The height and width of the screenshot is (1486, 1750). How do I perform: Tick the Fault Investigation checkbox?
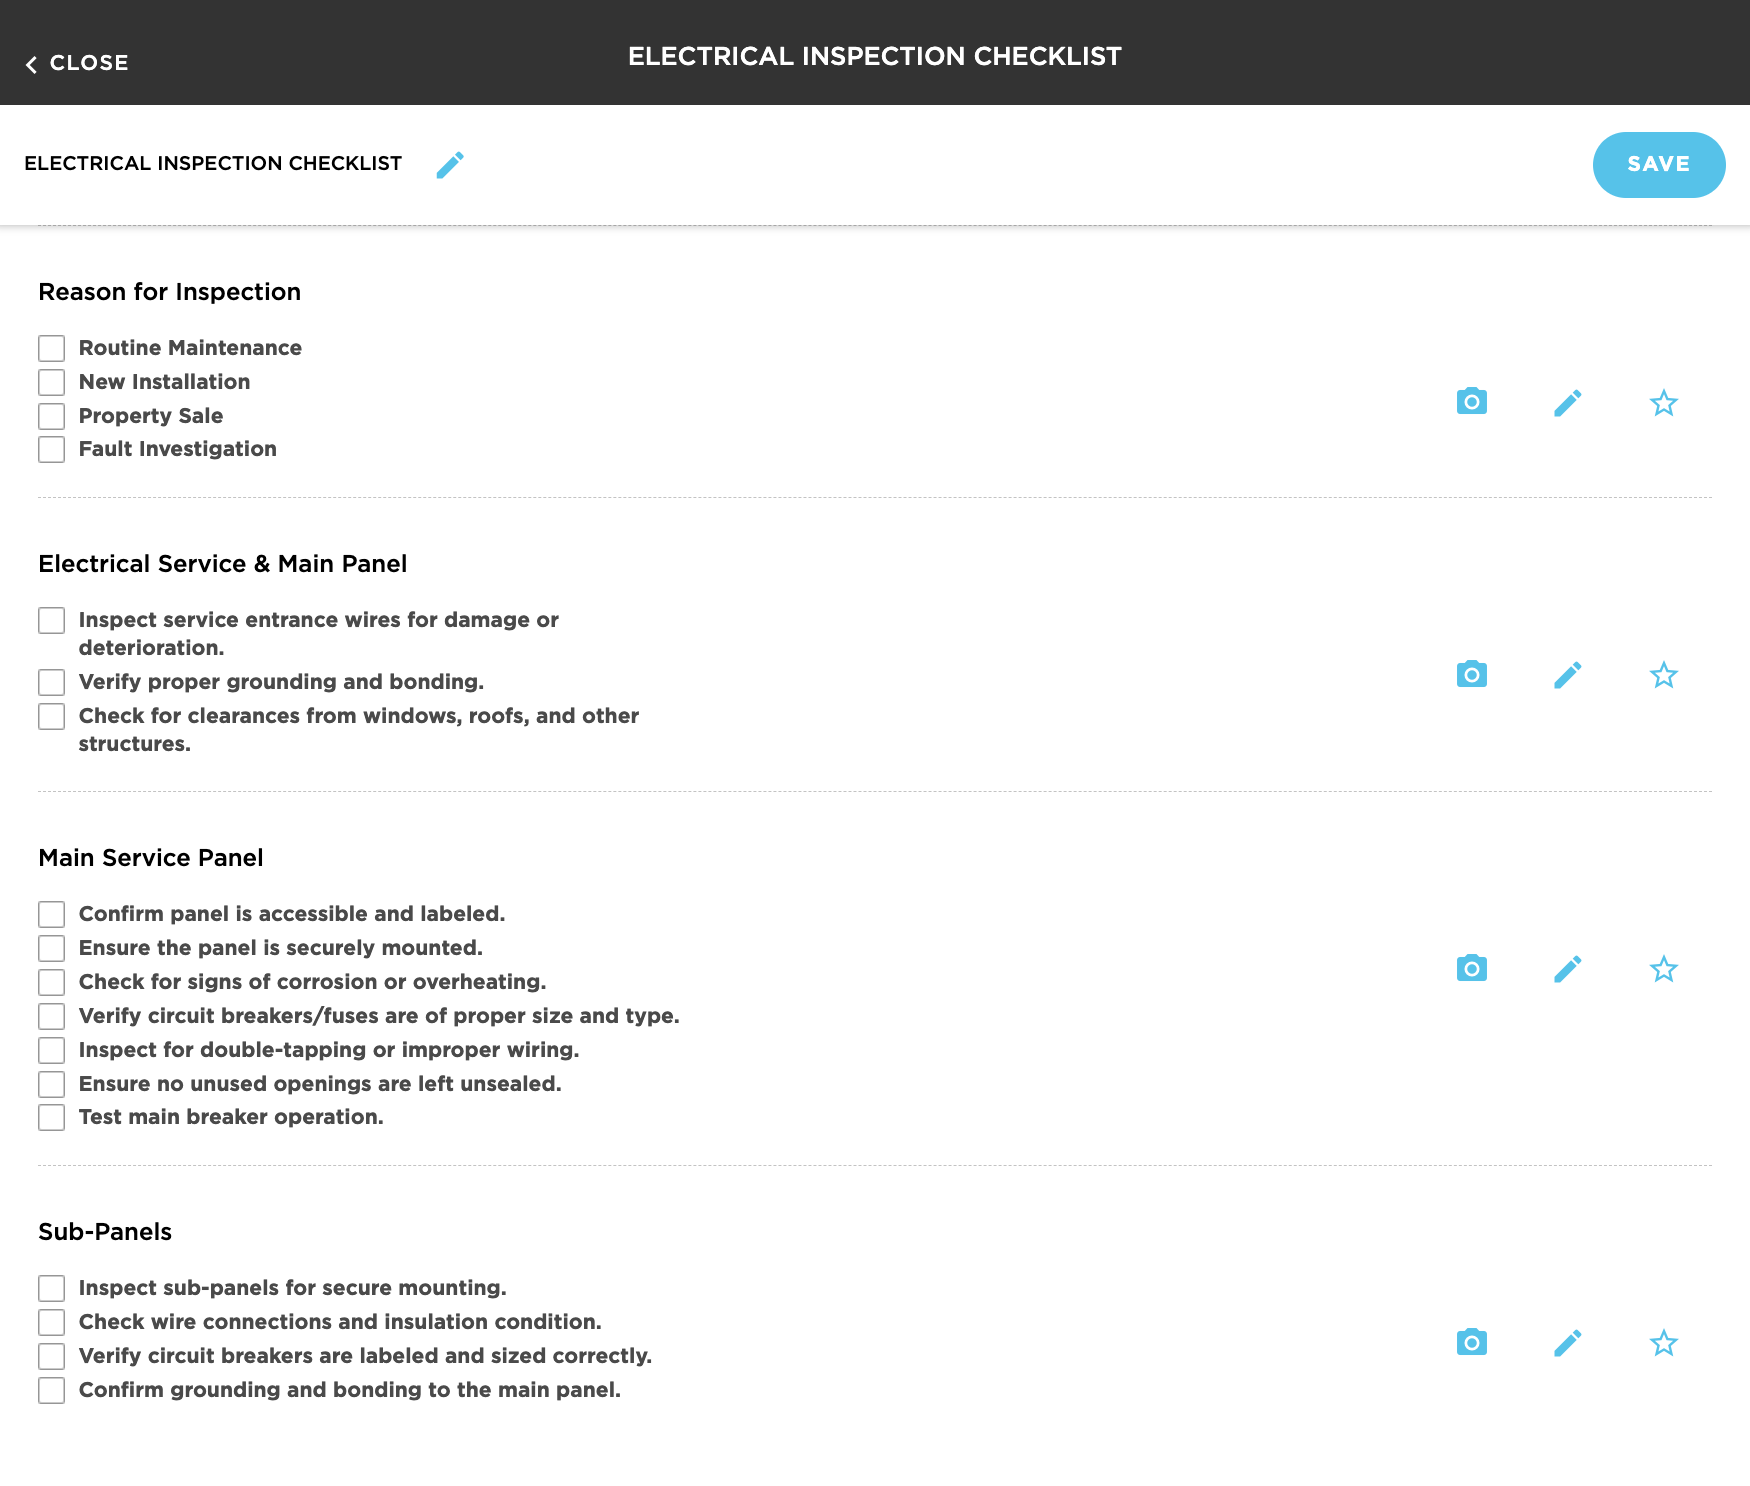point(52,450)
